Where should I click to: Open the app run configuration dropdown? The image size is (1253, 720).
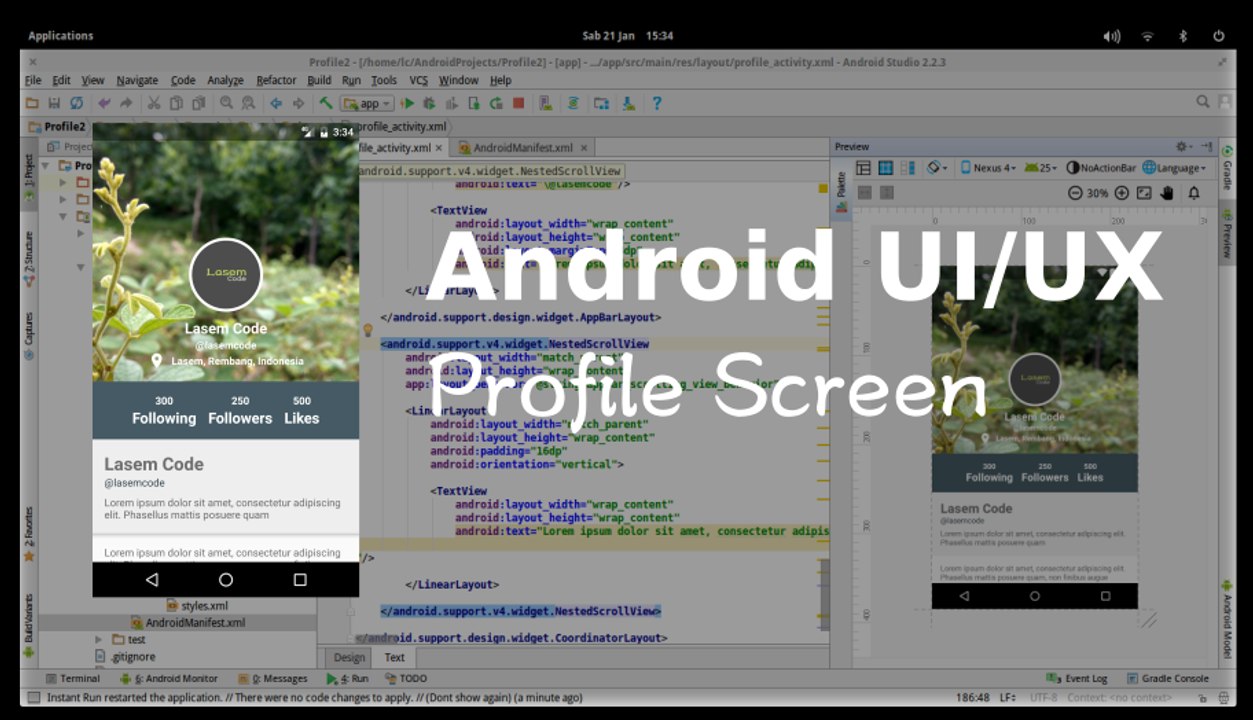click(x=367, y=103)
